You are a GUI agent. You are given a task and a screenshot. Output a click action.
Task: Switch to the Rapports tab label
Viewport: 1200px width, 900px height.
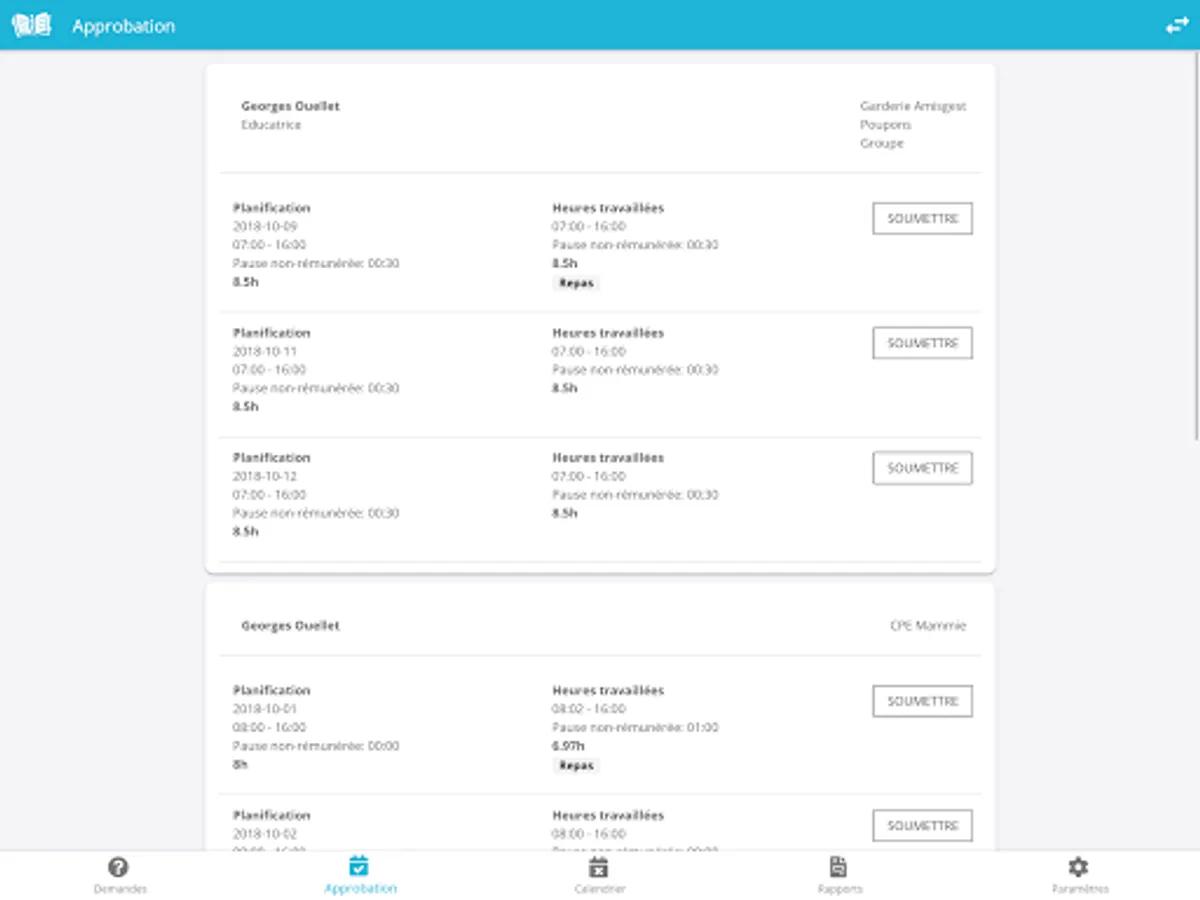click(x=839, y=889)
